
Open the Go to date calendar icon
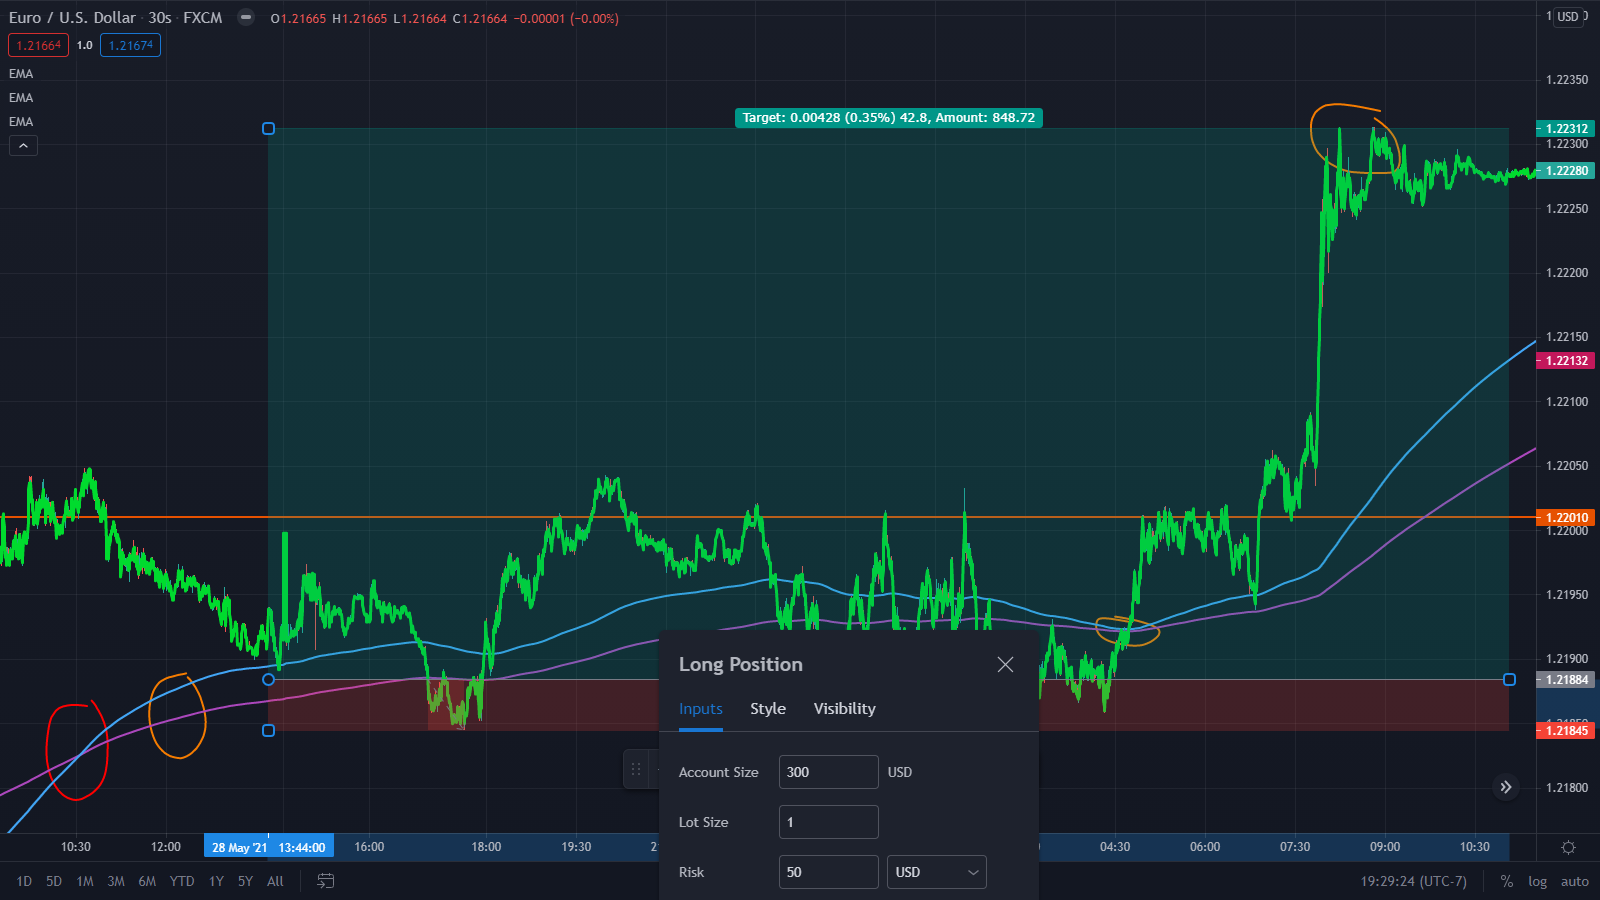click(325, 881)
